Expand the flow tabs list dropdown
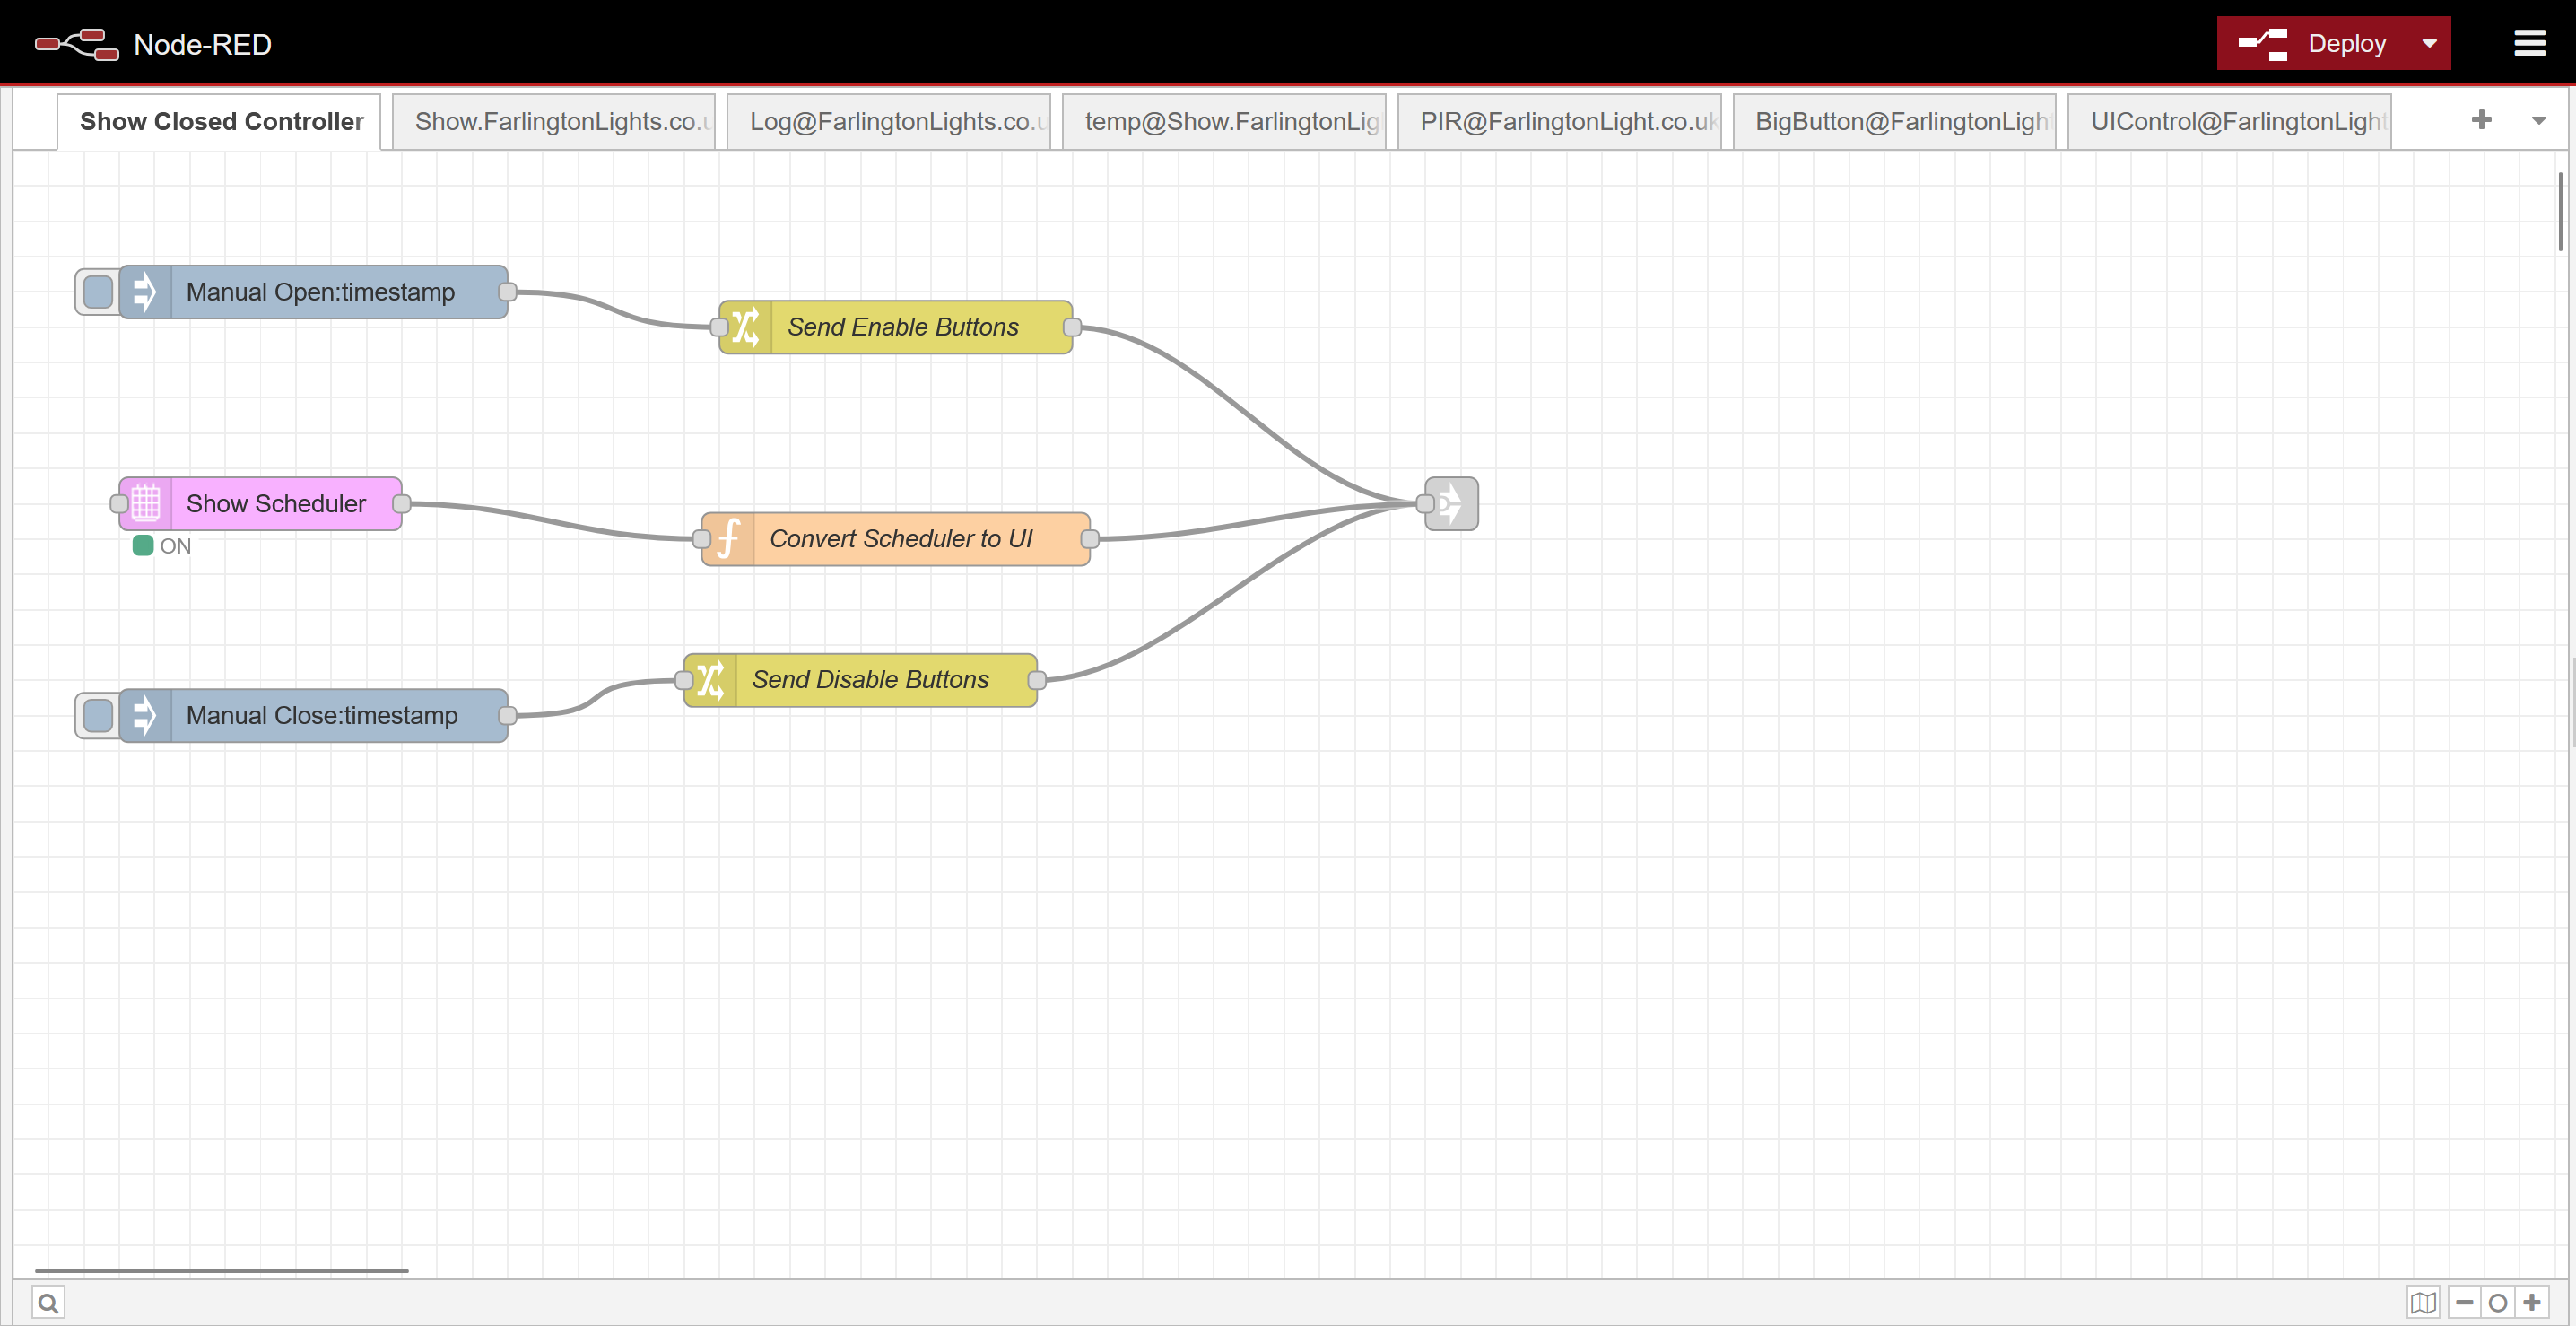The image size is (2576, 1326). [x=2538, y=121]
